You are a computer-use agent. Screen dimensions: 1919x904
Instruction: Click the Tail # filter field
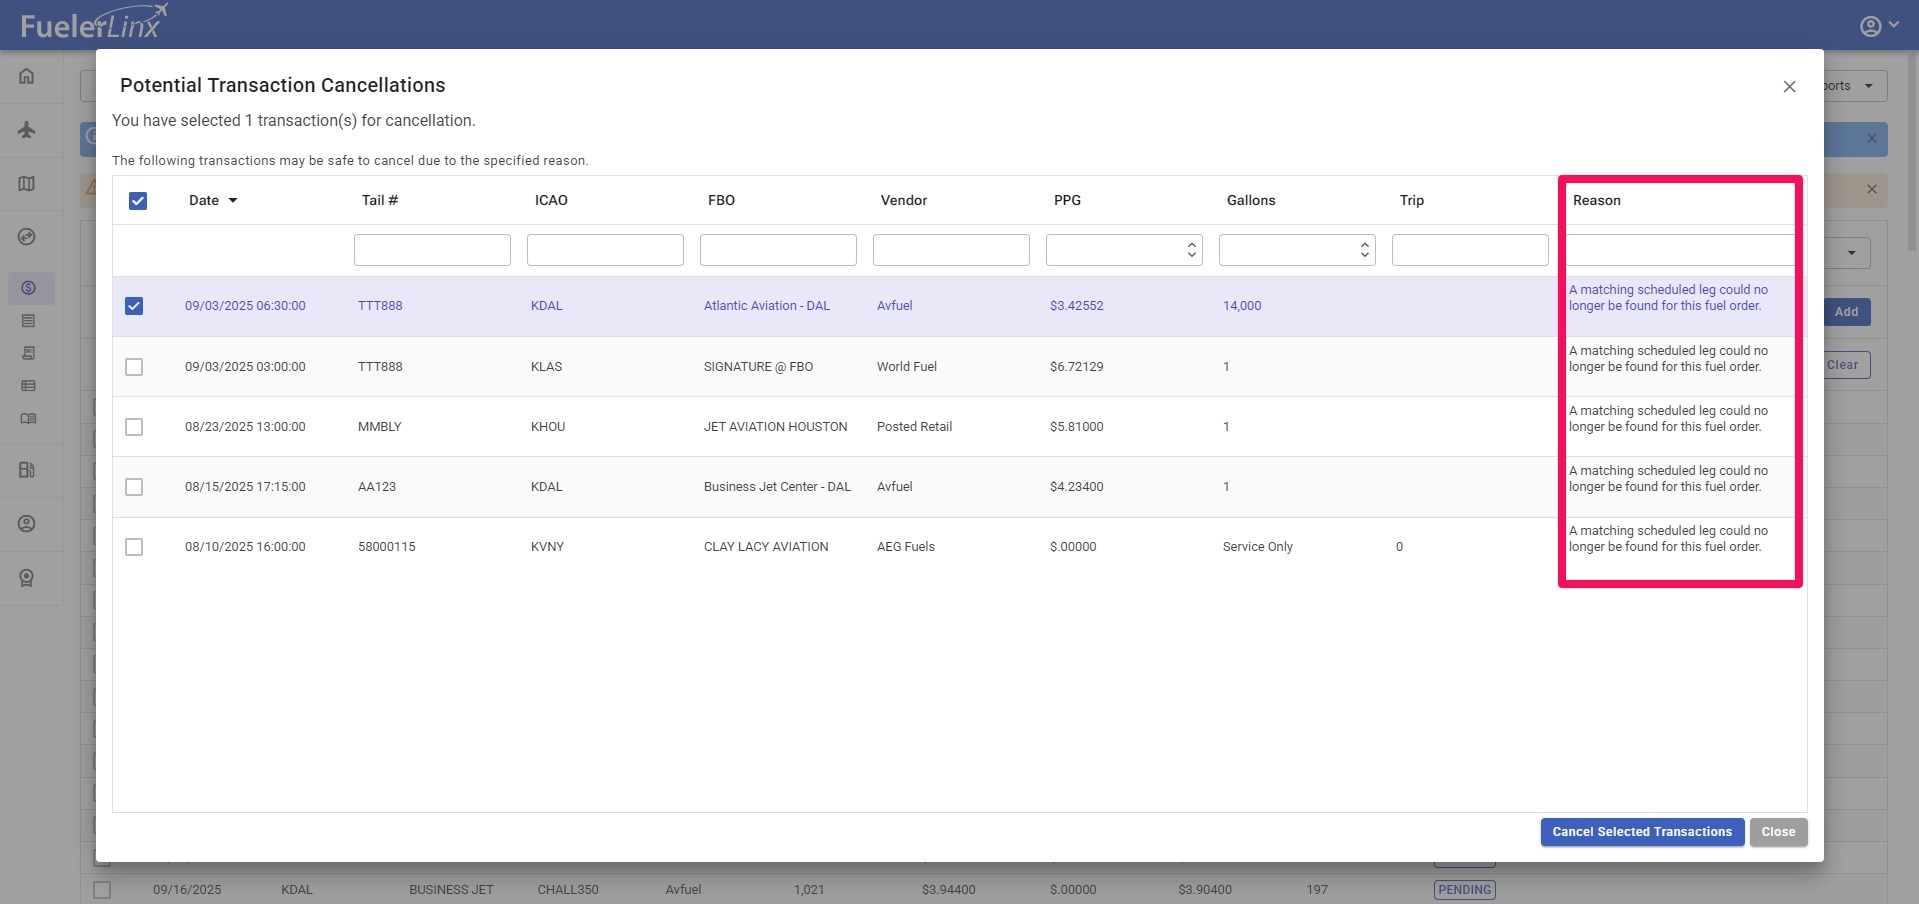pyautogui.click(x=432, y=250)
